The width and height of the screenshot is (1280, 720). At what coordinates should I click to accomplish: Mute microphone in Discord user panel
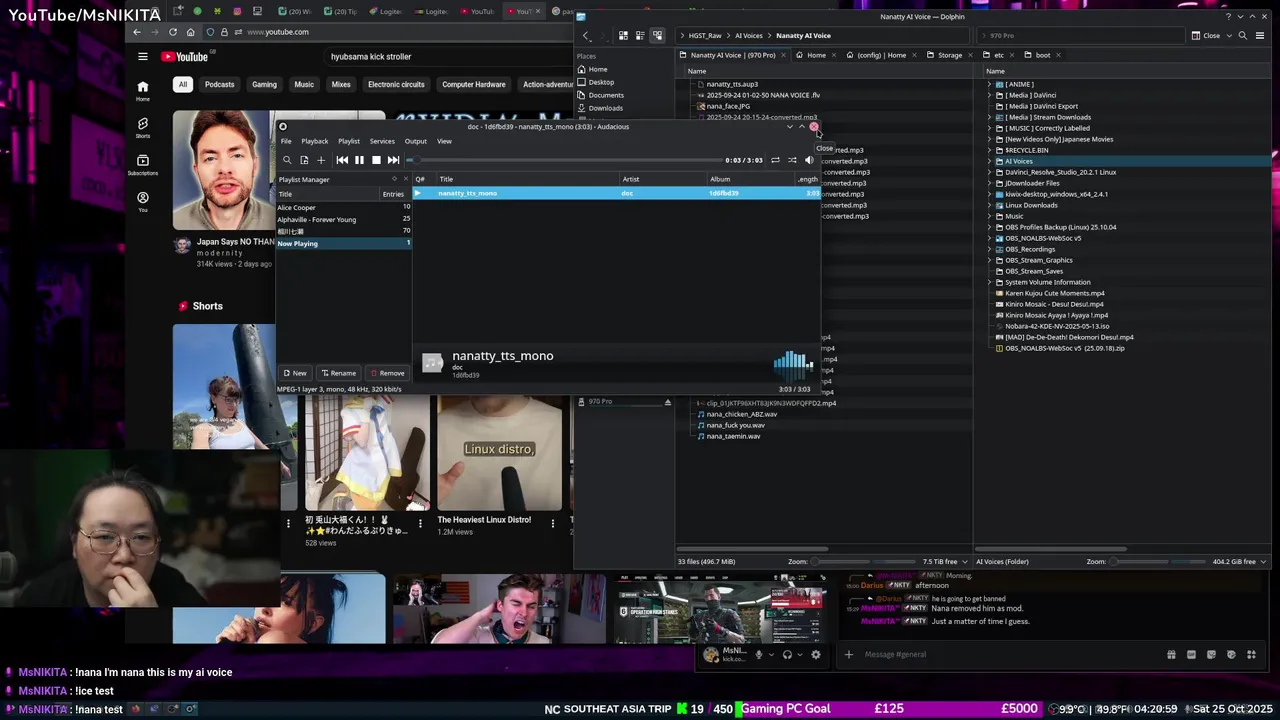pyautogui.click(x=758, y=655)
